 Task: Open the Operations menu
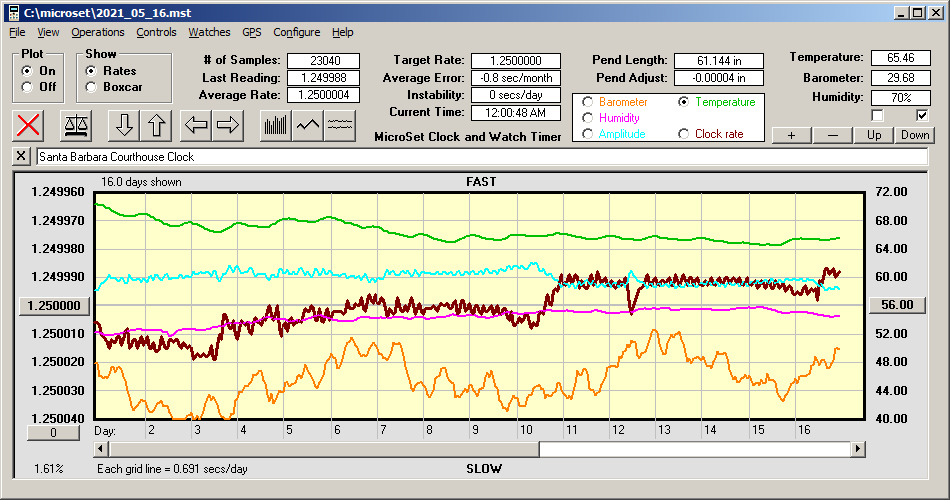[x=98, y=32]
